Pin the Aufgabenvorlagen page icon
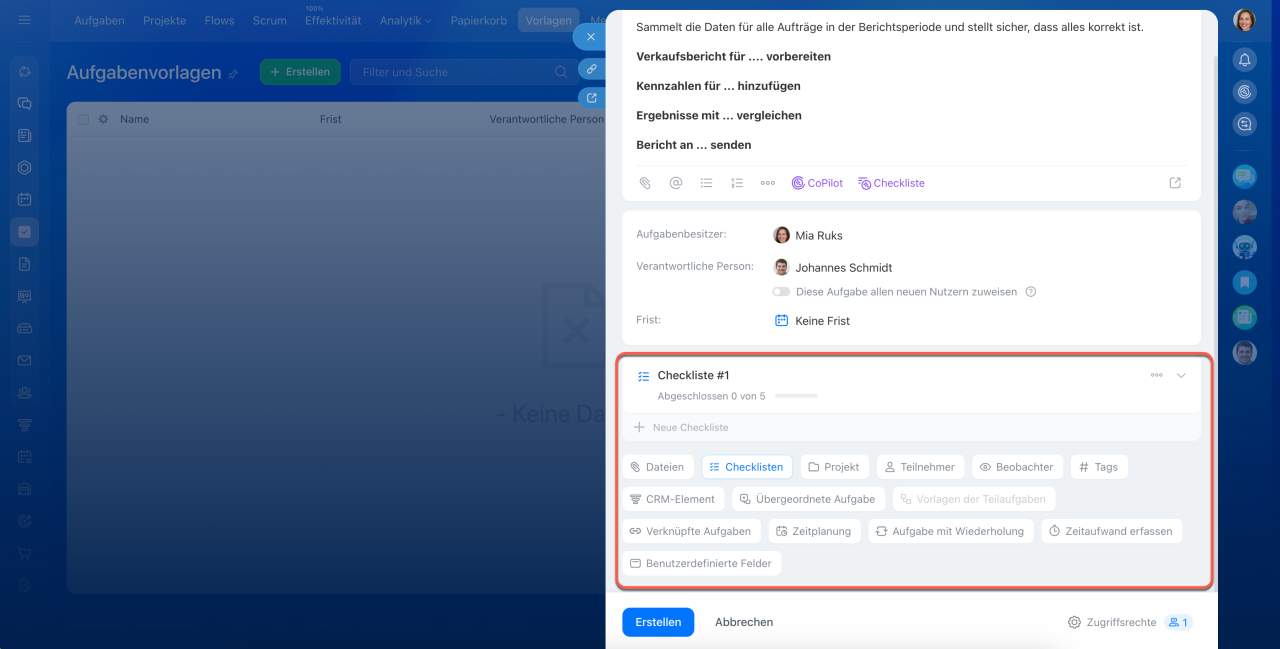 tap(234, 74)
